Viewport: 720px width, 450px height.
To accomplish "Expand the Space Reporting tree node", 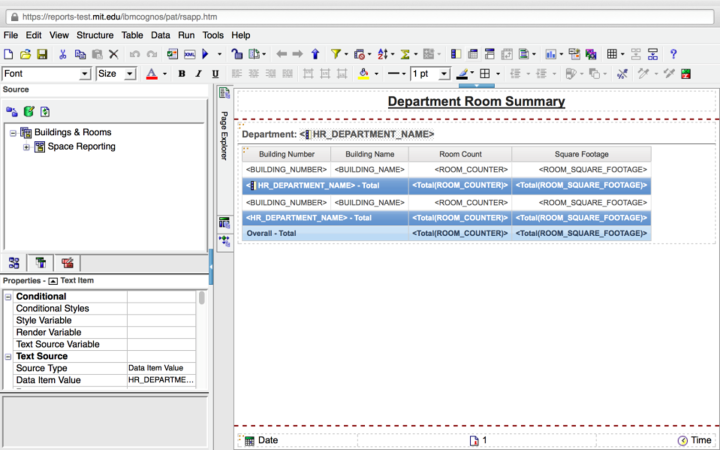I will coord(26,147).
